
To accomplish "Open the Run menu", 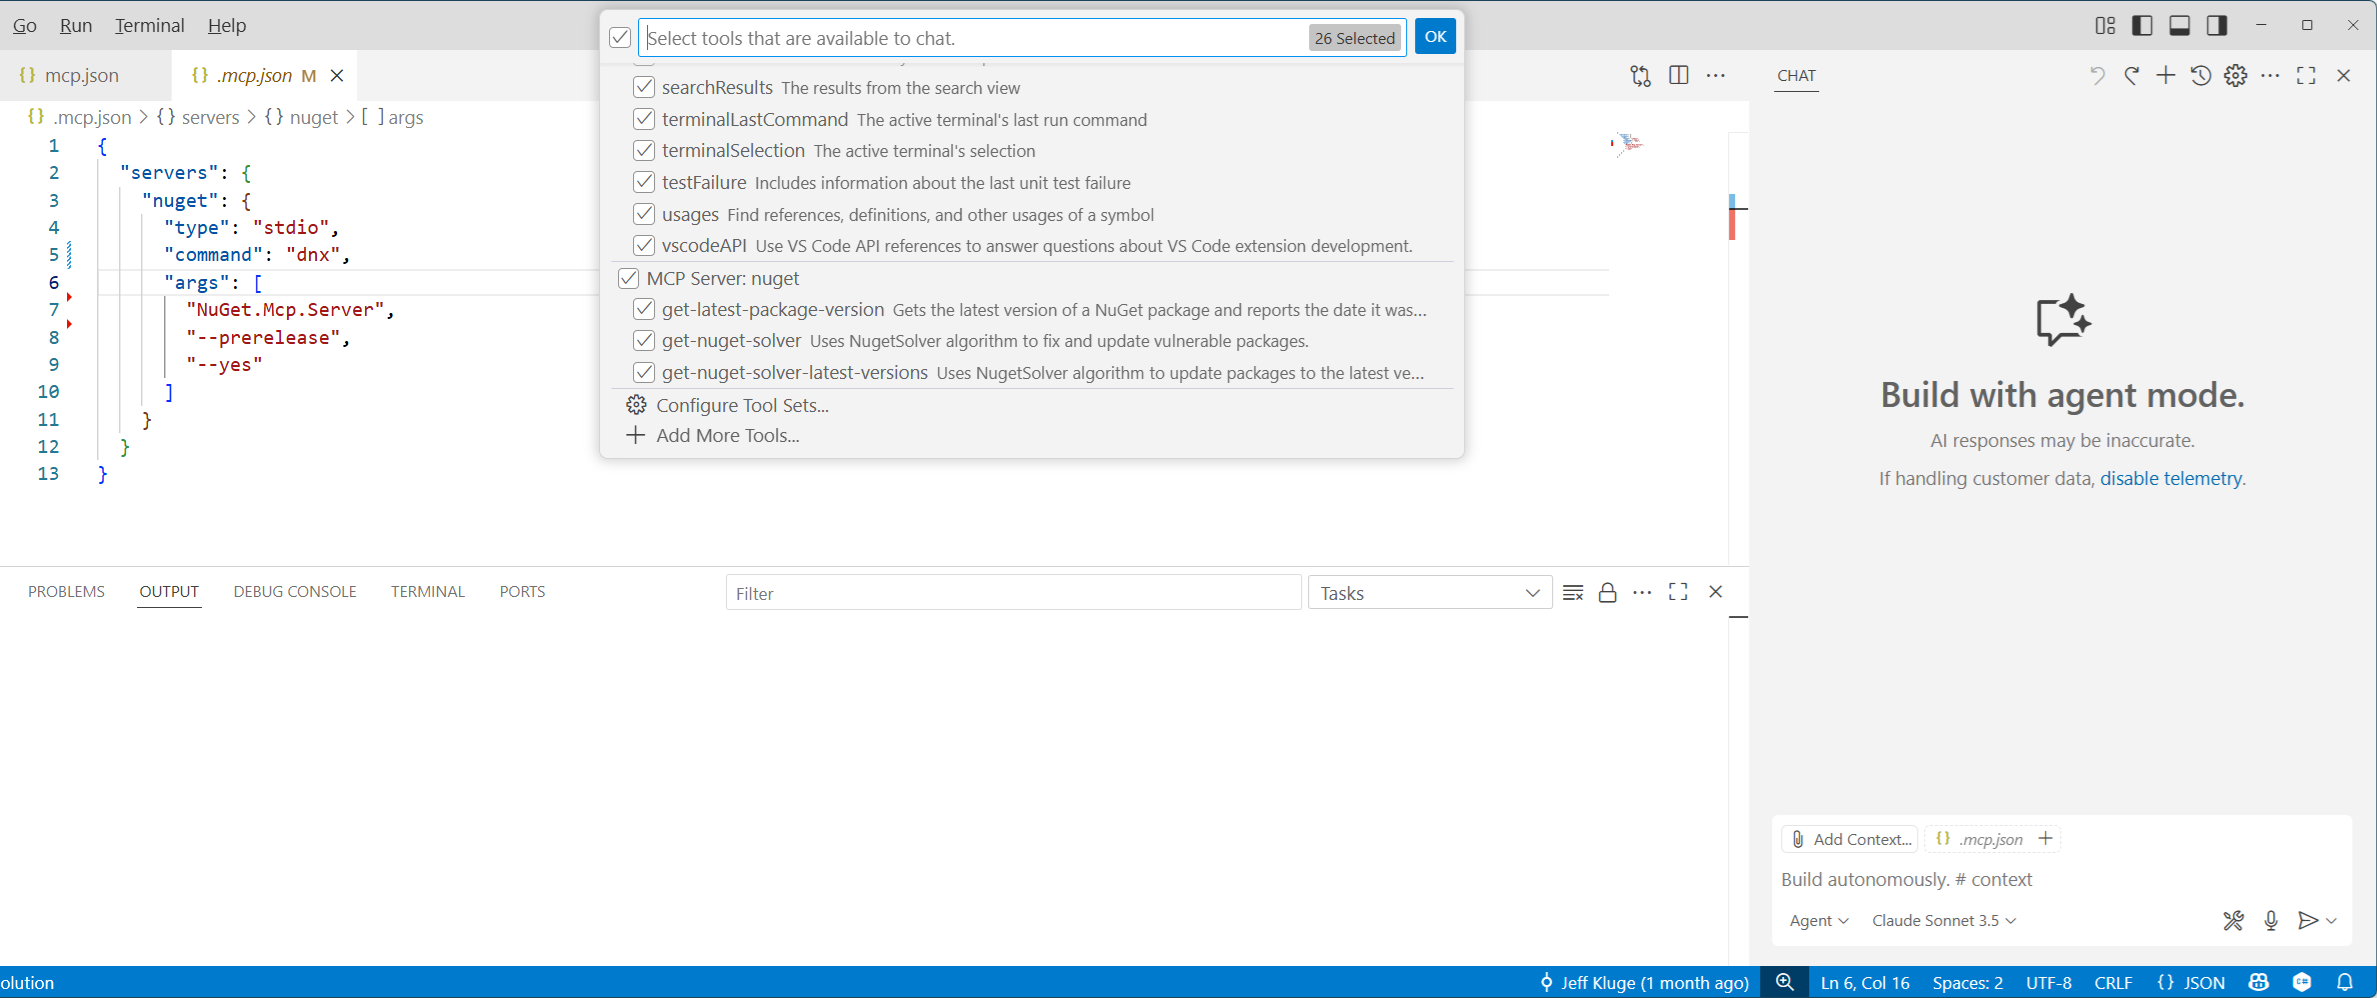I will pyautogui.click(x=76, y=25).
